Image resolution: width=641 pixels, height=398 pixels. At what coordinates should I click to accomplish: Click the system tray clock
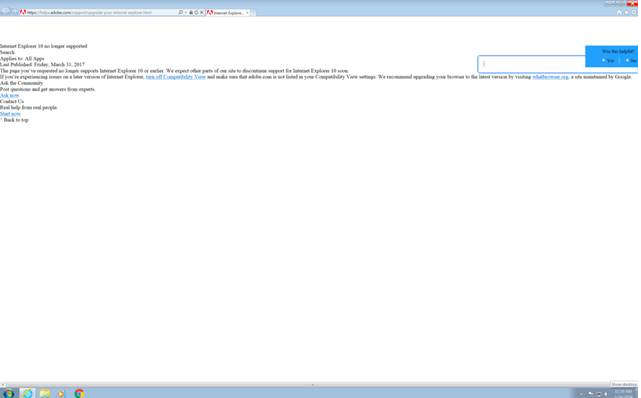pyautogui.click(x=624, y=393)
